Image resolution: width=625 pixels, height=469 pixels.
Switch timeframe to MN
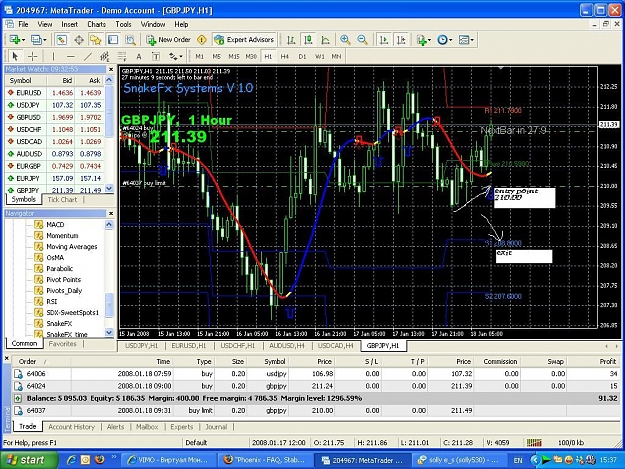pyautogui.click(x=336, y=57)
